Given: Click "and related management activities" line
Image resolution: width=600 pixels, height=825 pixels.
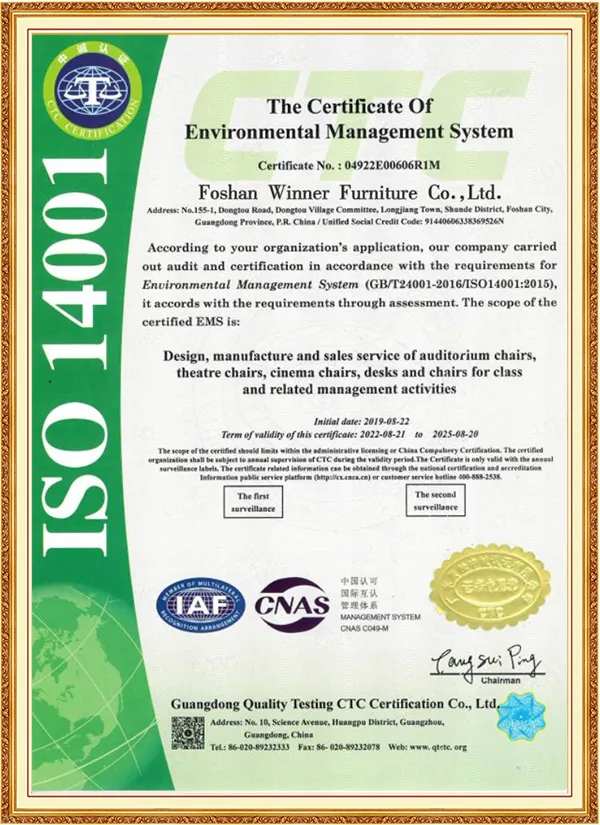Looking at the screenshot, I should click(349, 389).
